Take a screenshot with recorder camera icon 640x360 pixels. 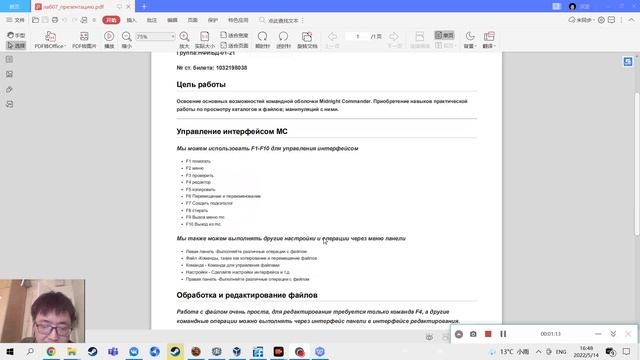pyautogui.click(x=473, y=334)
